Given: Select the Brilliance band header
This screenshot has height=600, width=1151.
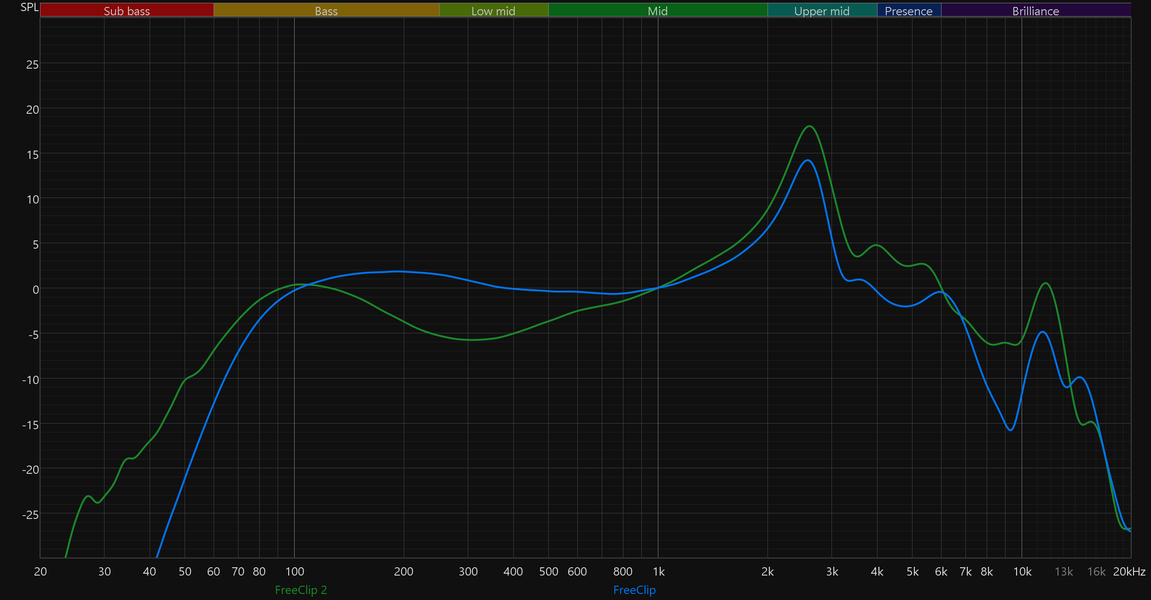Looking at the screenshot, I should pos(1036,10).
